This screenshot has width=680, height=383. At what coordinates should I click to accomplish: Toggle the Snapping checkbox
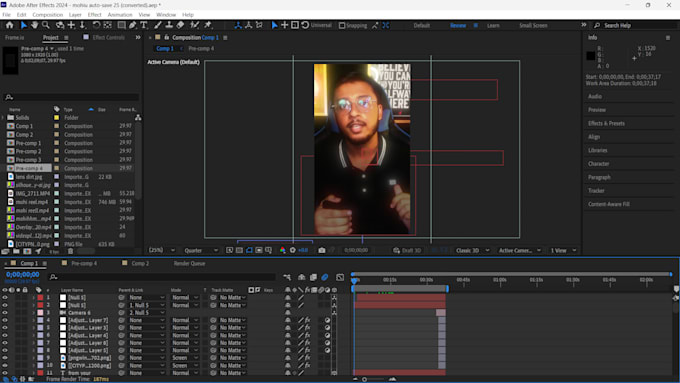[x=342, y=26]
